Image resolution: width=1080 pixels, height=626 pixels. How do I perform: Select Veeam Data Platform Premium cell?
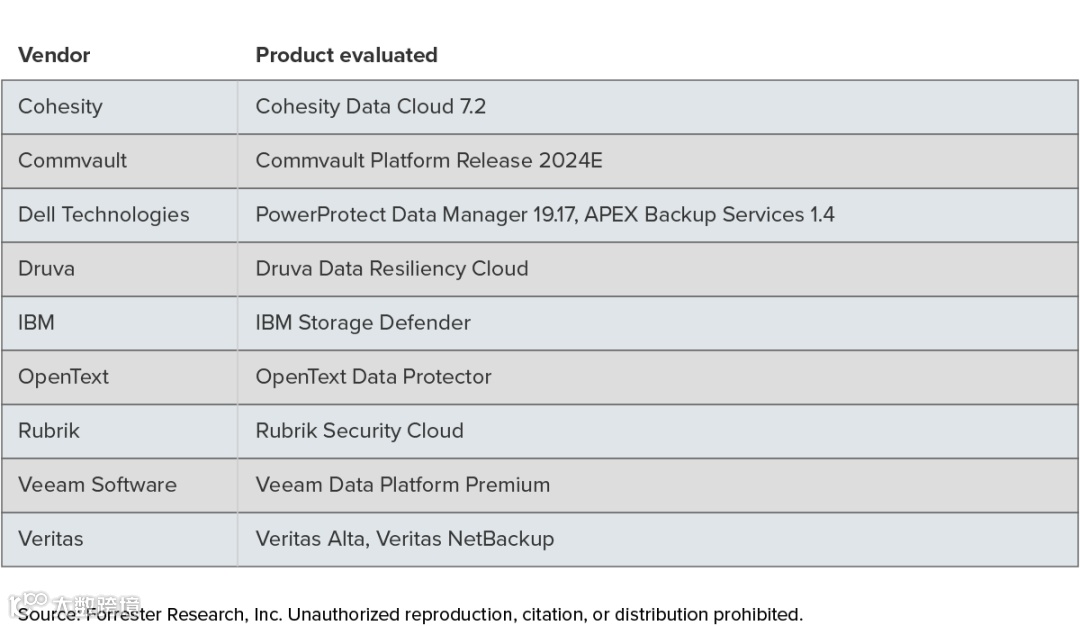click(403, 485)
